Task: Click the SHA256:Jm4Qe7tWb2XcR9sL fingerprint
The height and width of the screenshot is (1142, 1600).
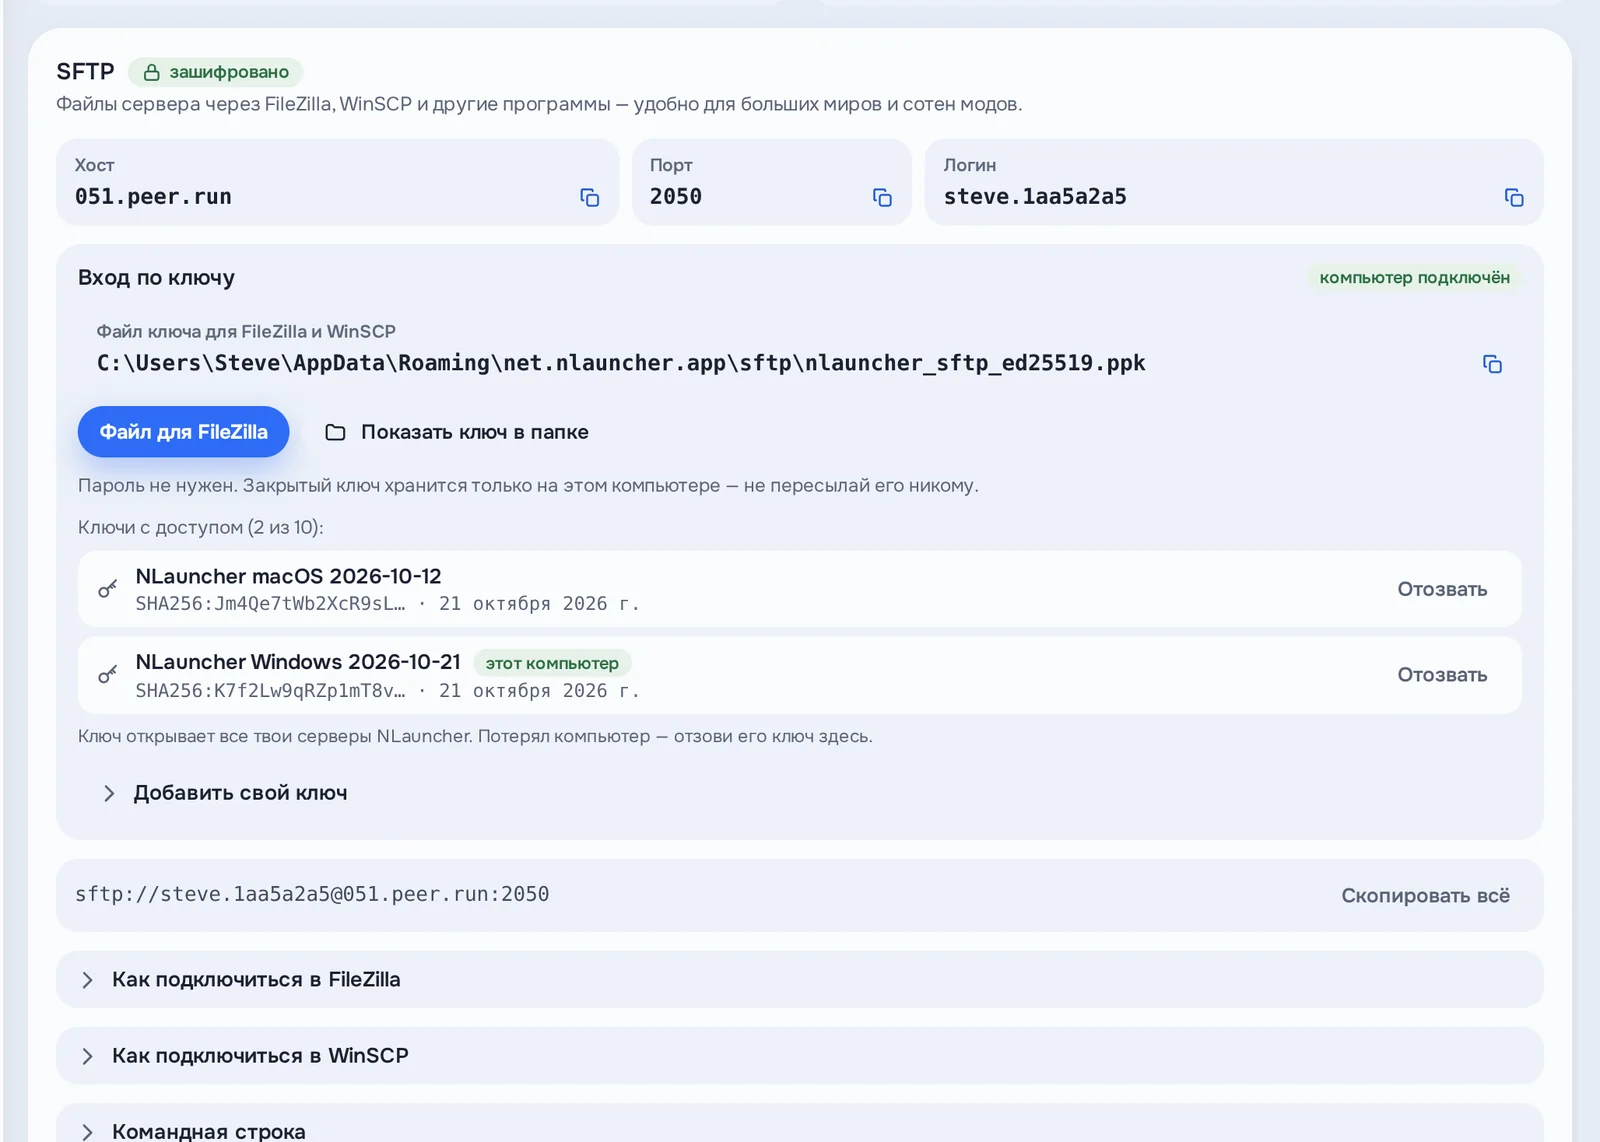Action: coord(270,604)
